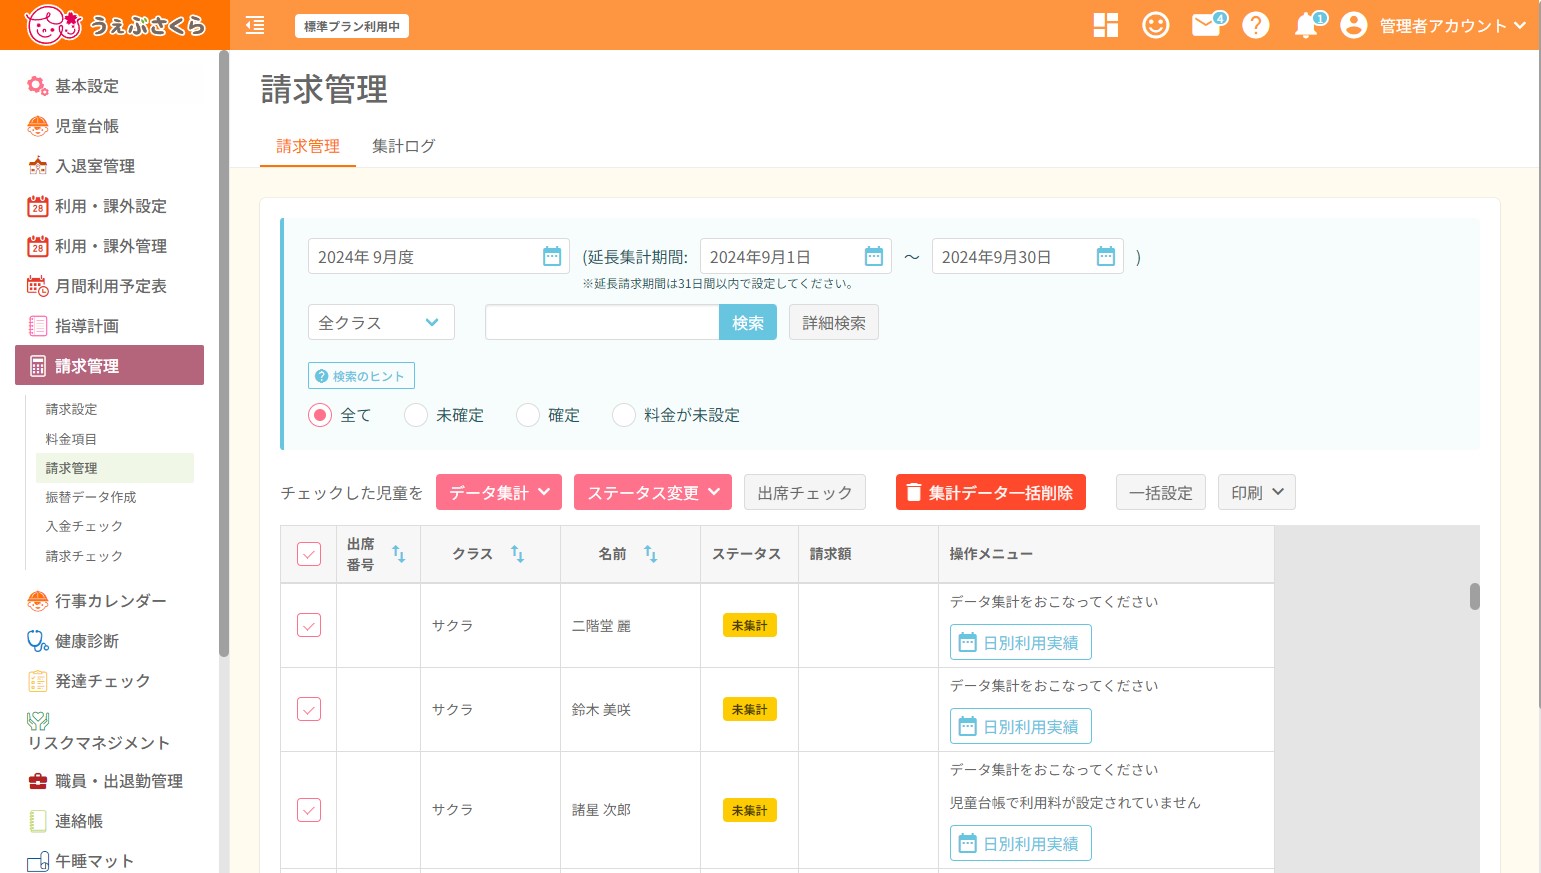The height and width of the screenshot is (873, 1541).
Task: Open 職員・出退勤管理 in the sidebar
Action: pos(110,781)
